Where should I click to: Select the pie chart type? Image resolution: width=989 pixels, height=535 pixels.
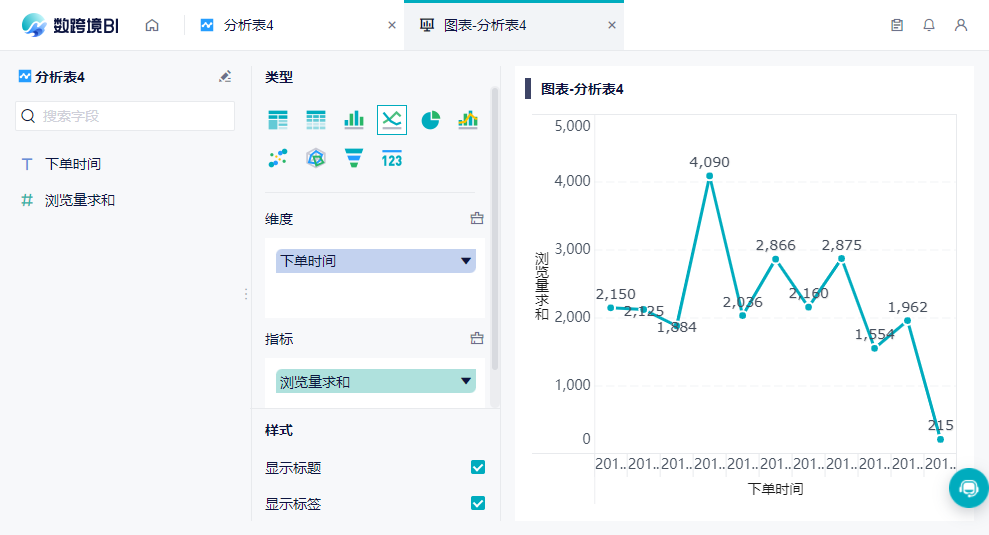(x=430, y=120)
